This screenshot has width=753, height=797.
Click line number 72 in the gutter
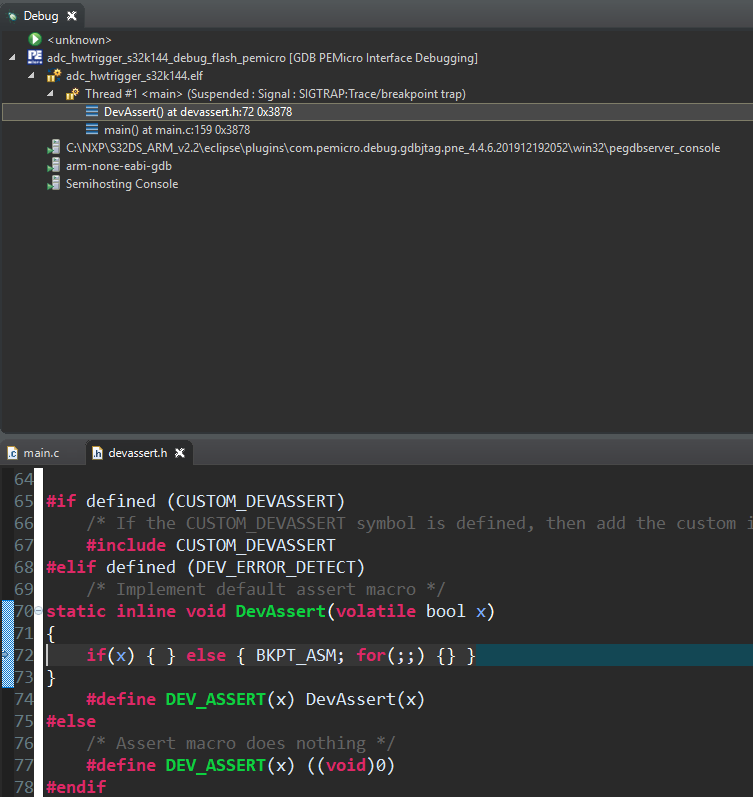click(23, 655)
